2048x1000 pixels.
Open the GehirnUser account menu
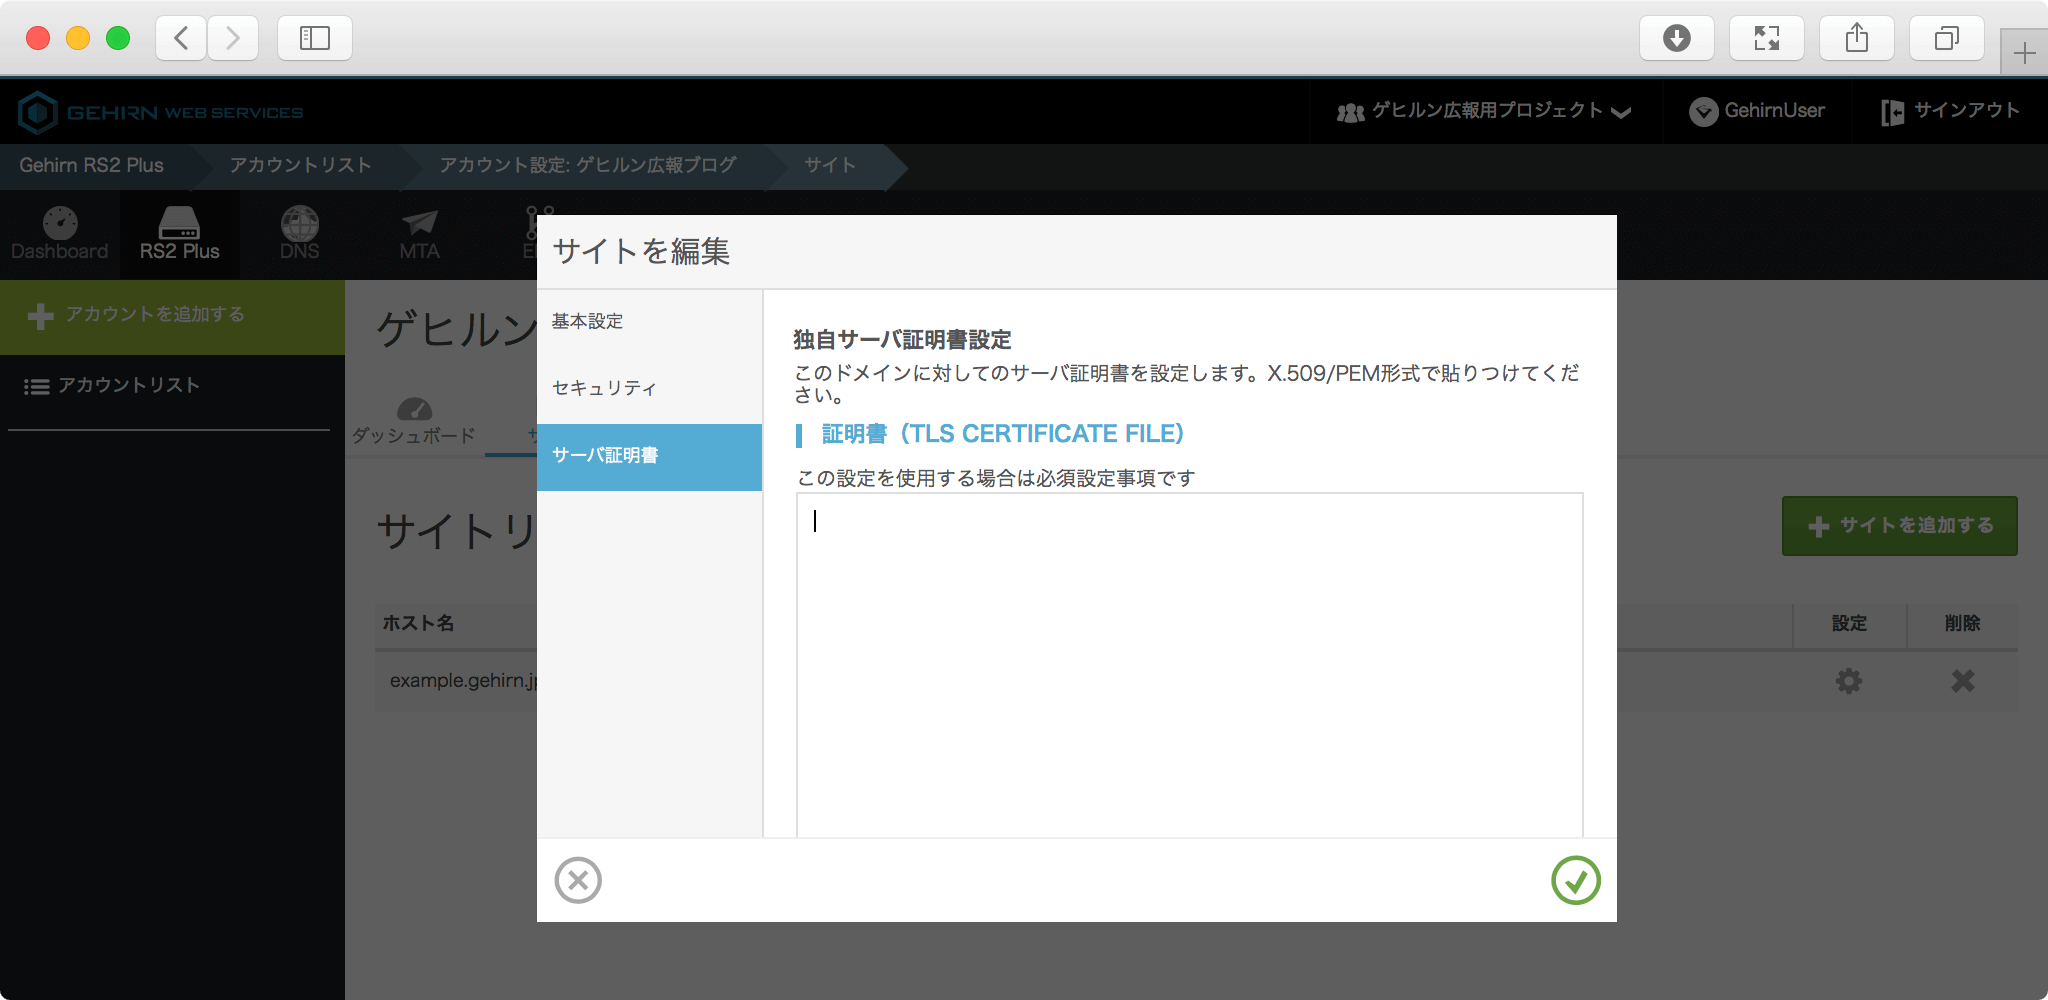1757,111
